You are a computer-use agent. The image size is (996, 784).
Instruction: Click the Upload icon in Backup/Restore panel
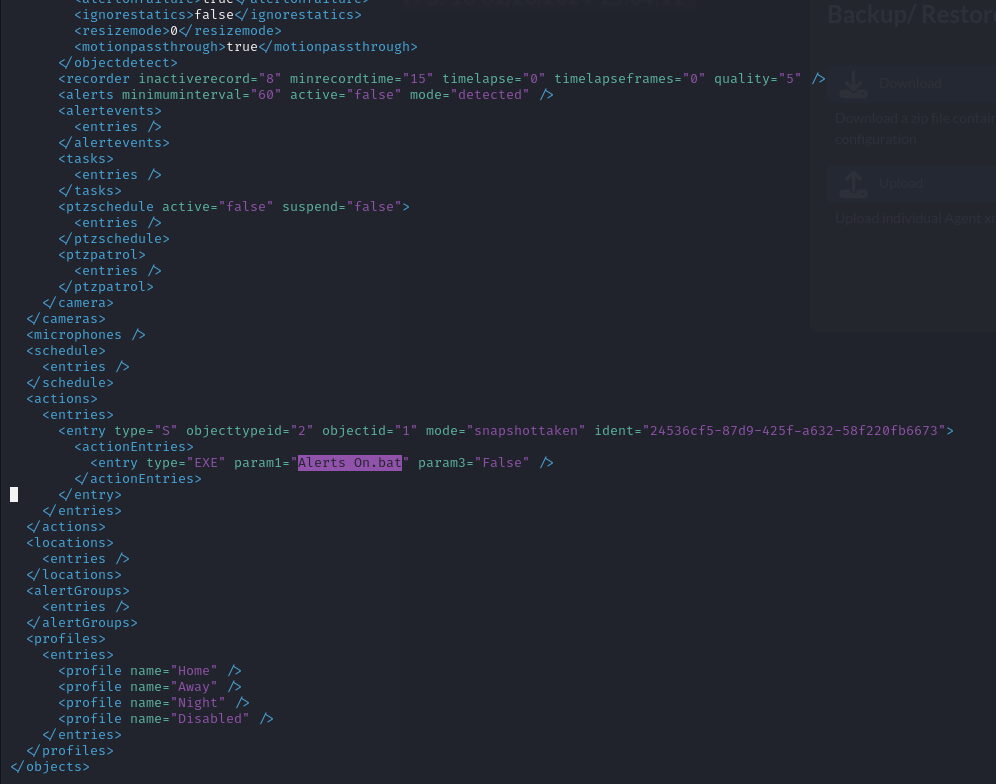tap(853, 184)
